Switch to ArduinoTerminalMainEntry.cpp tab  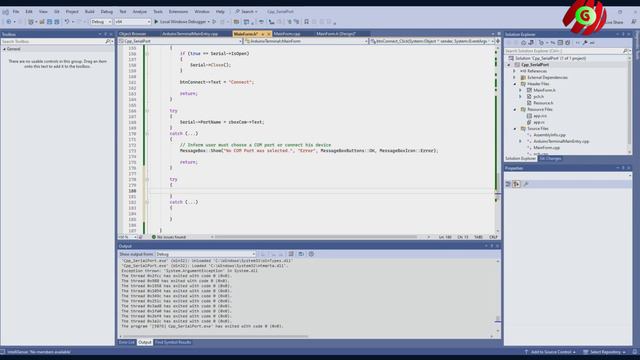coord(190,34)
